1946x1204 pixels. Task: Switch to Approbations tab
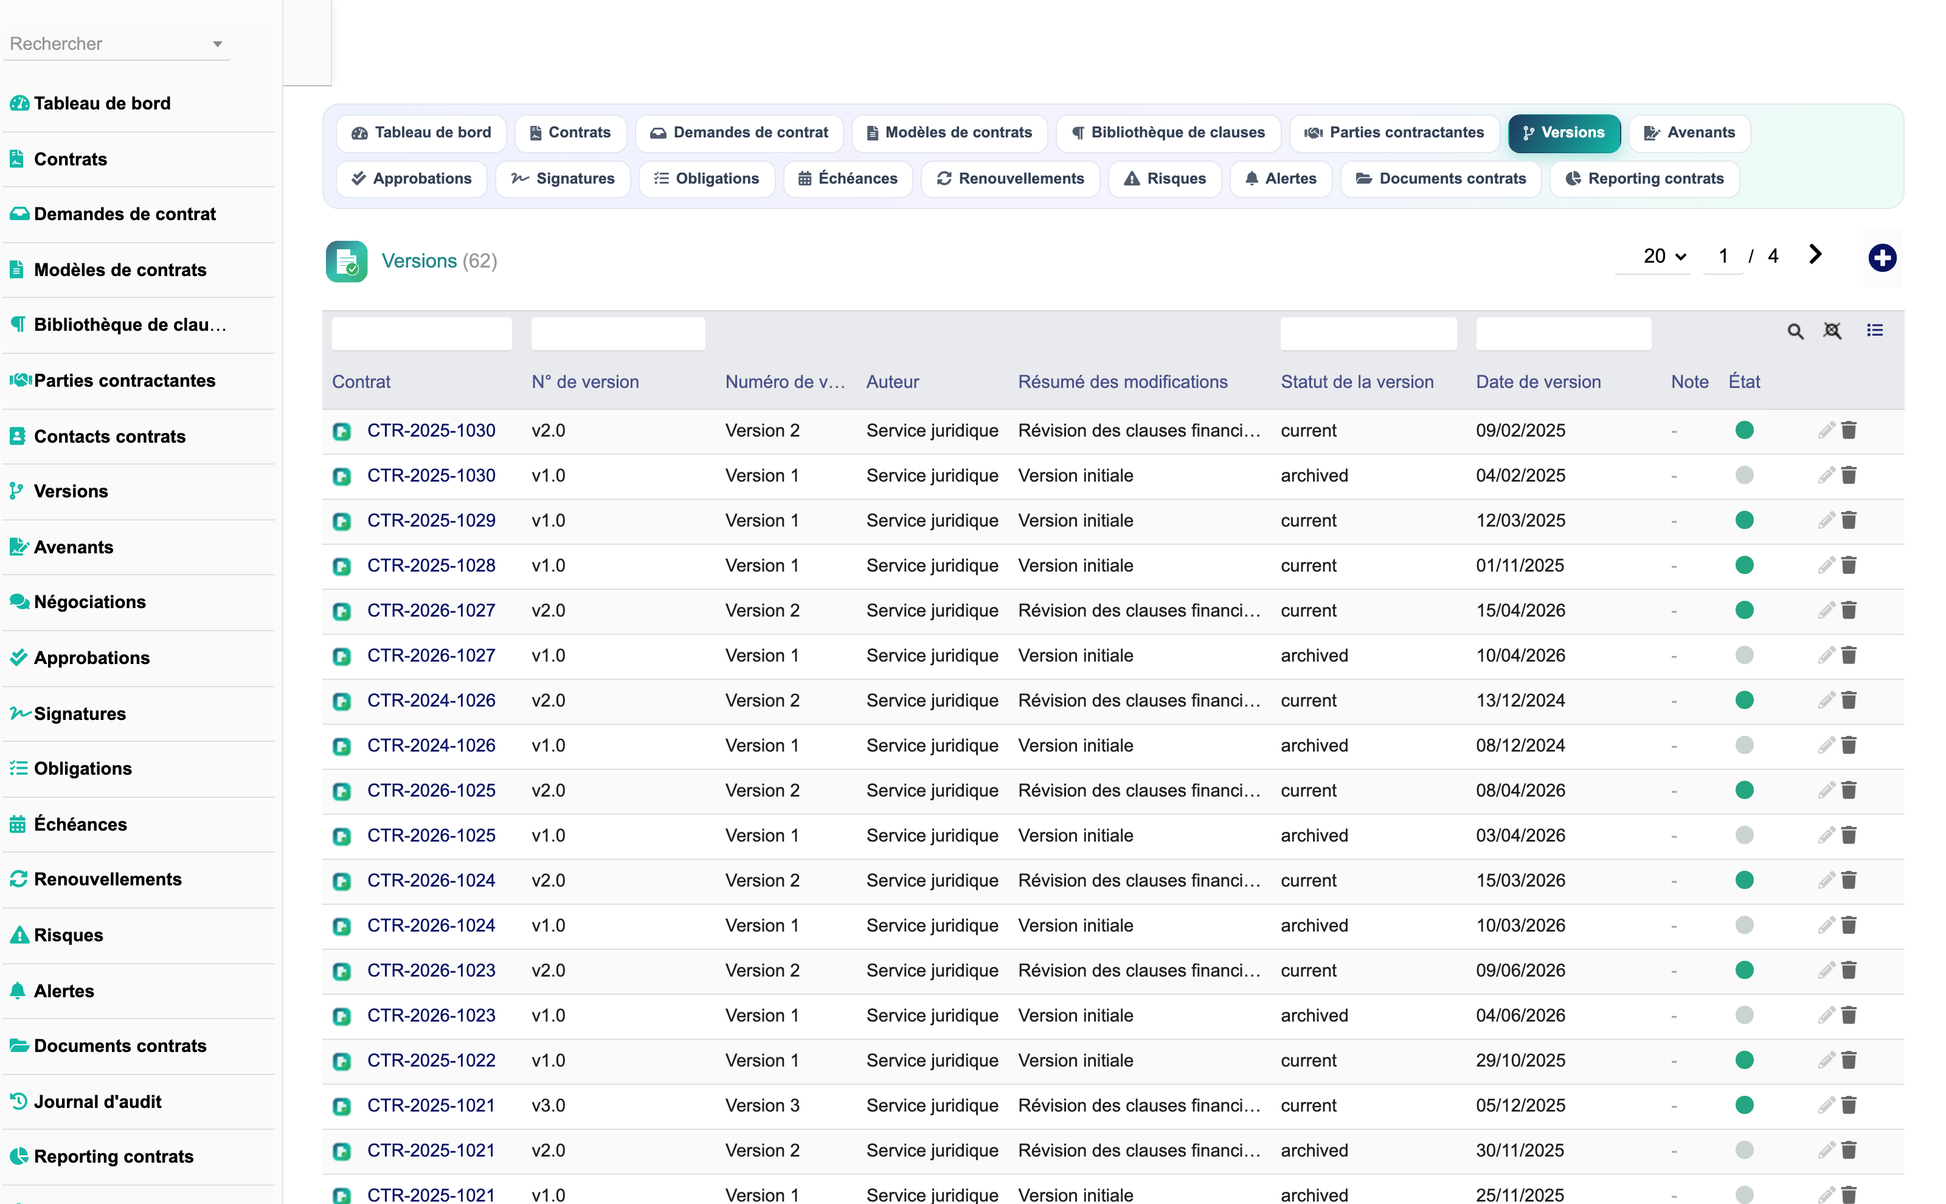pos(412,178)
